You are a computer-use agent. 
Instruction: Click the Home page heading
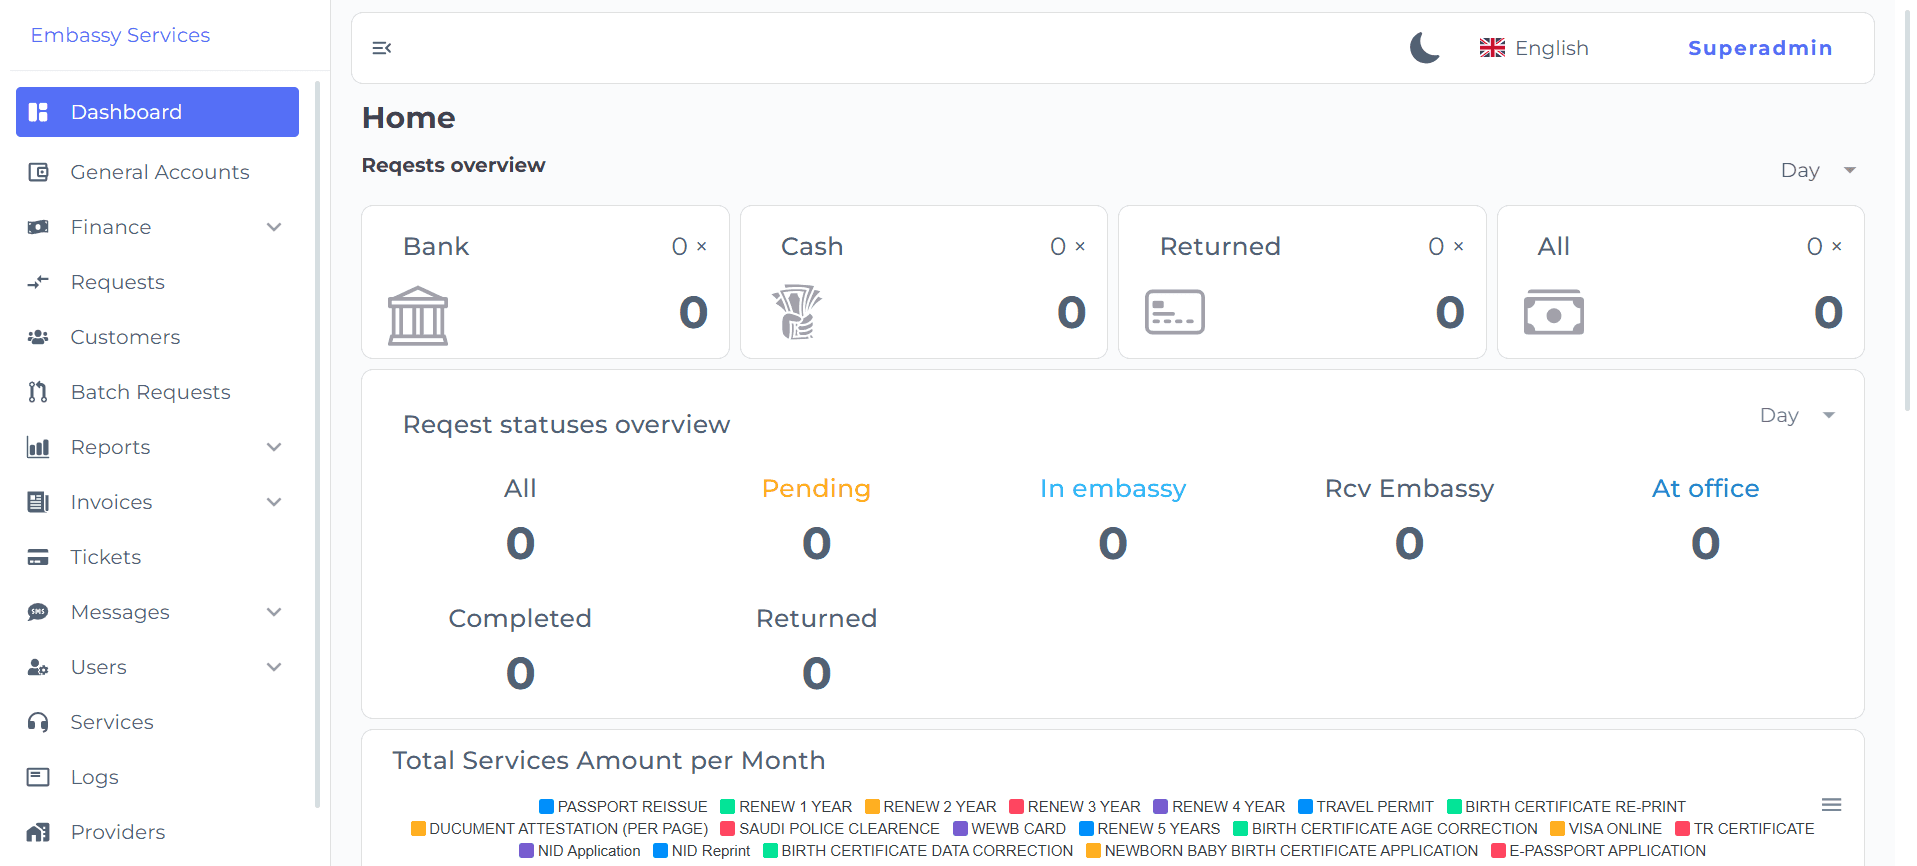408,118
